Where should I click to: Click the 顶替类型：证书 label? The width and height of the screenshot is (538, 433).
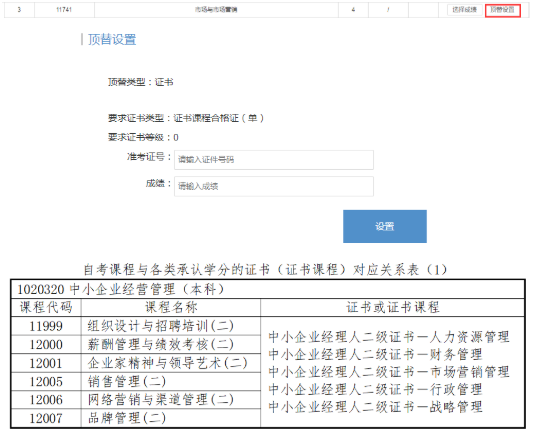coord(141,82)
